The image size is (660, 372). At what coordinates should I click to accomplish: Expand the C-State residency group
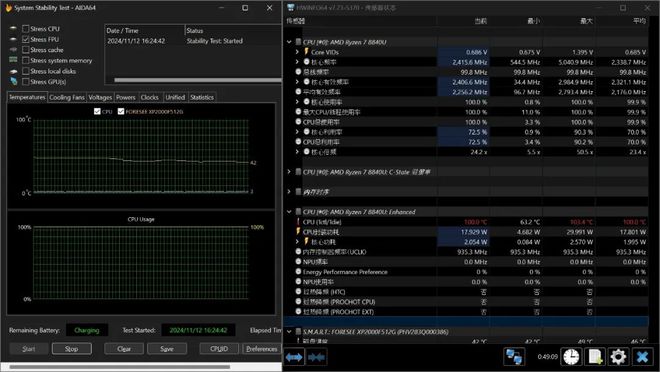(289, 172)
